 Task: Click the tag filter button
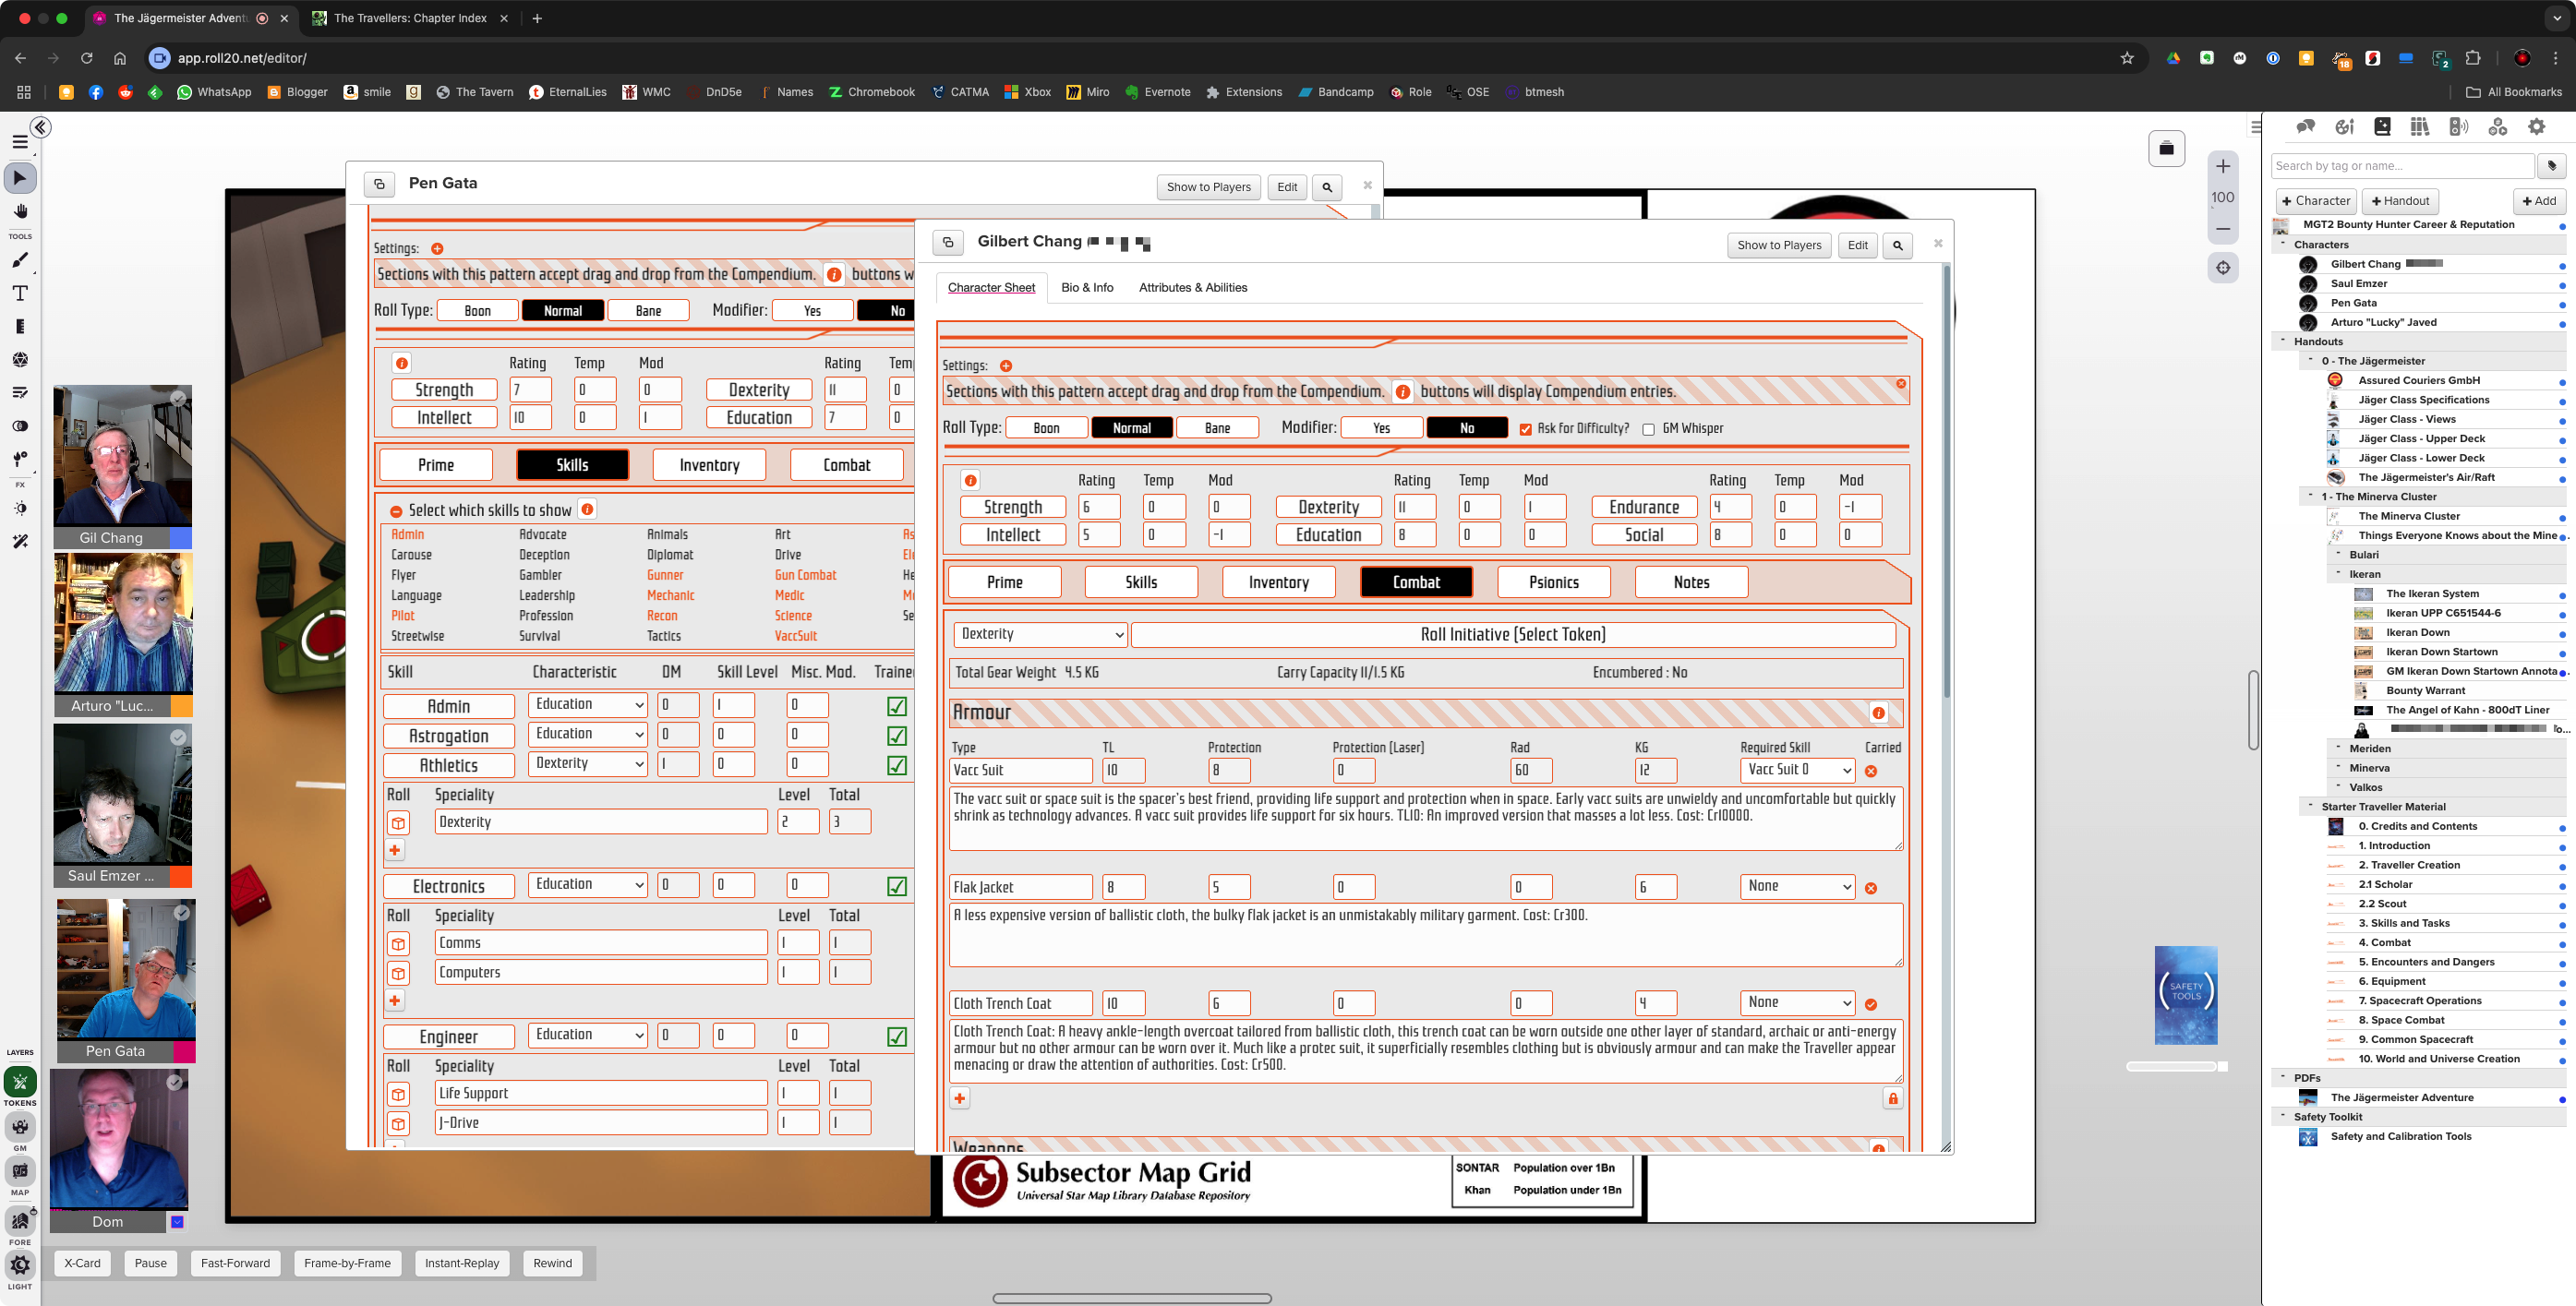(x=2551, y=166)
